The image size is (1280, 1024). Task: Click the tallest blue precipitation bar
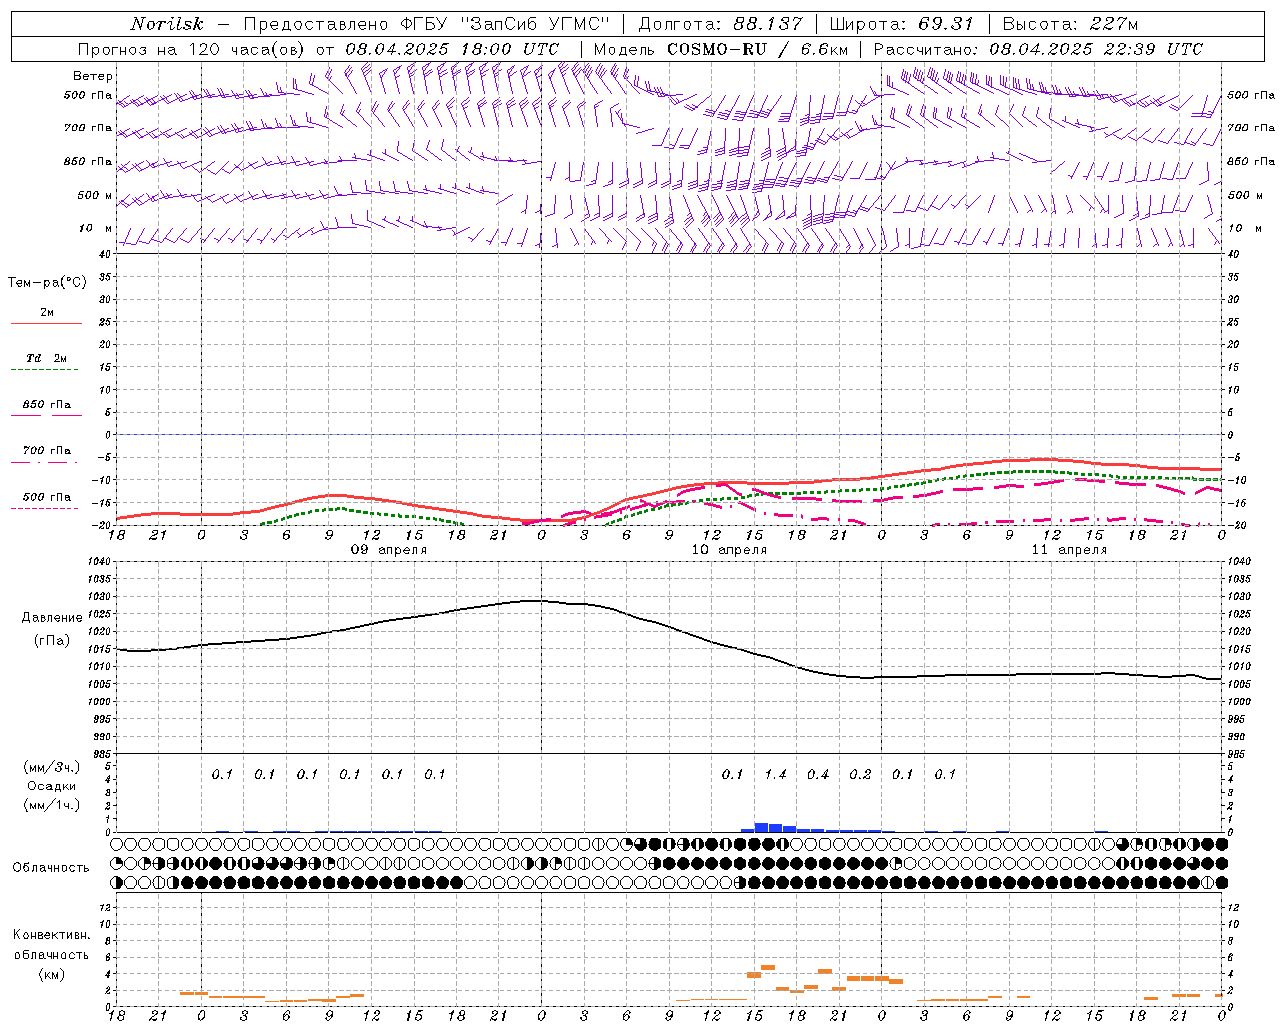pos(761,827)
